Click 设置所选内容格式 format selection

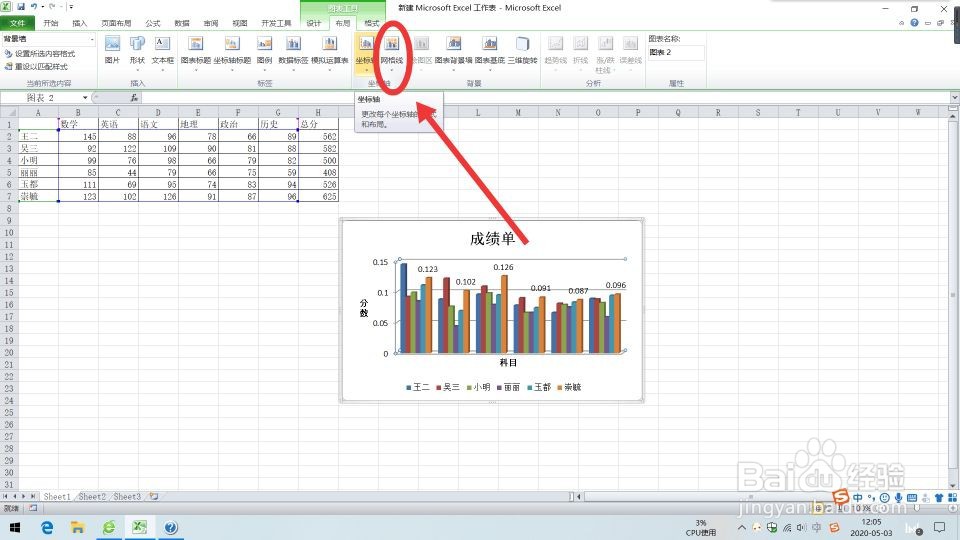click(40, 54)
